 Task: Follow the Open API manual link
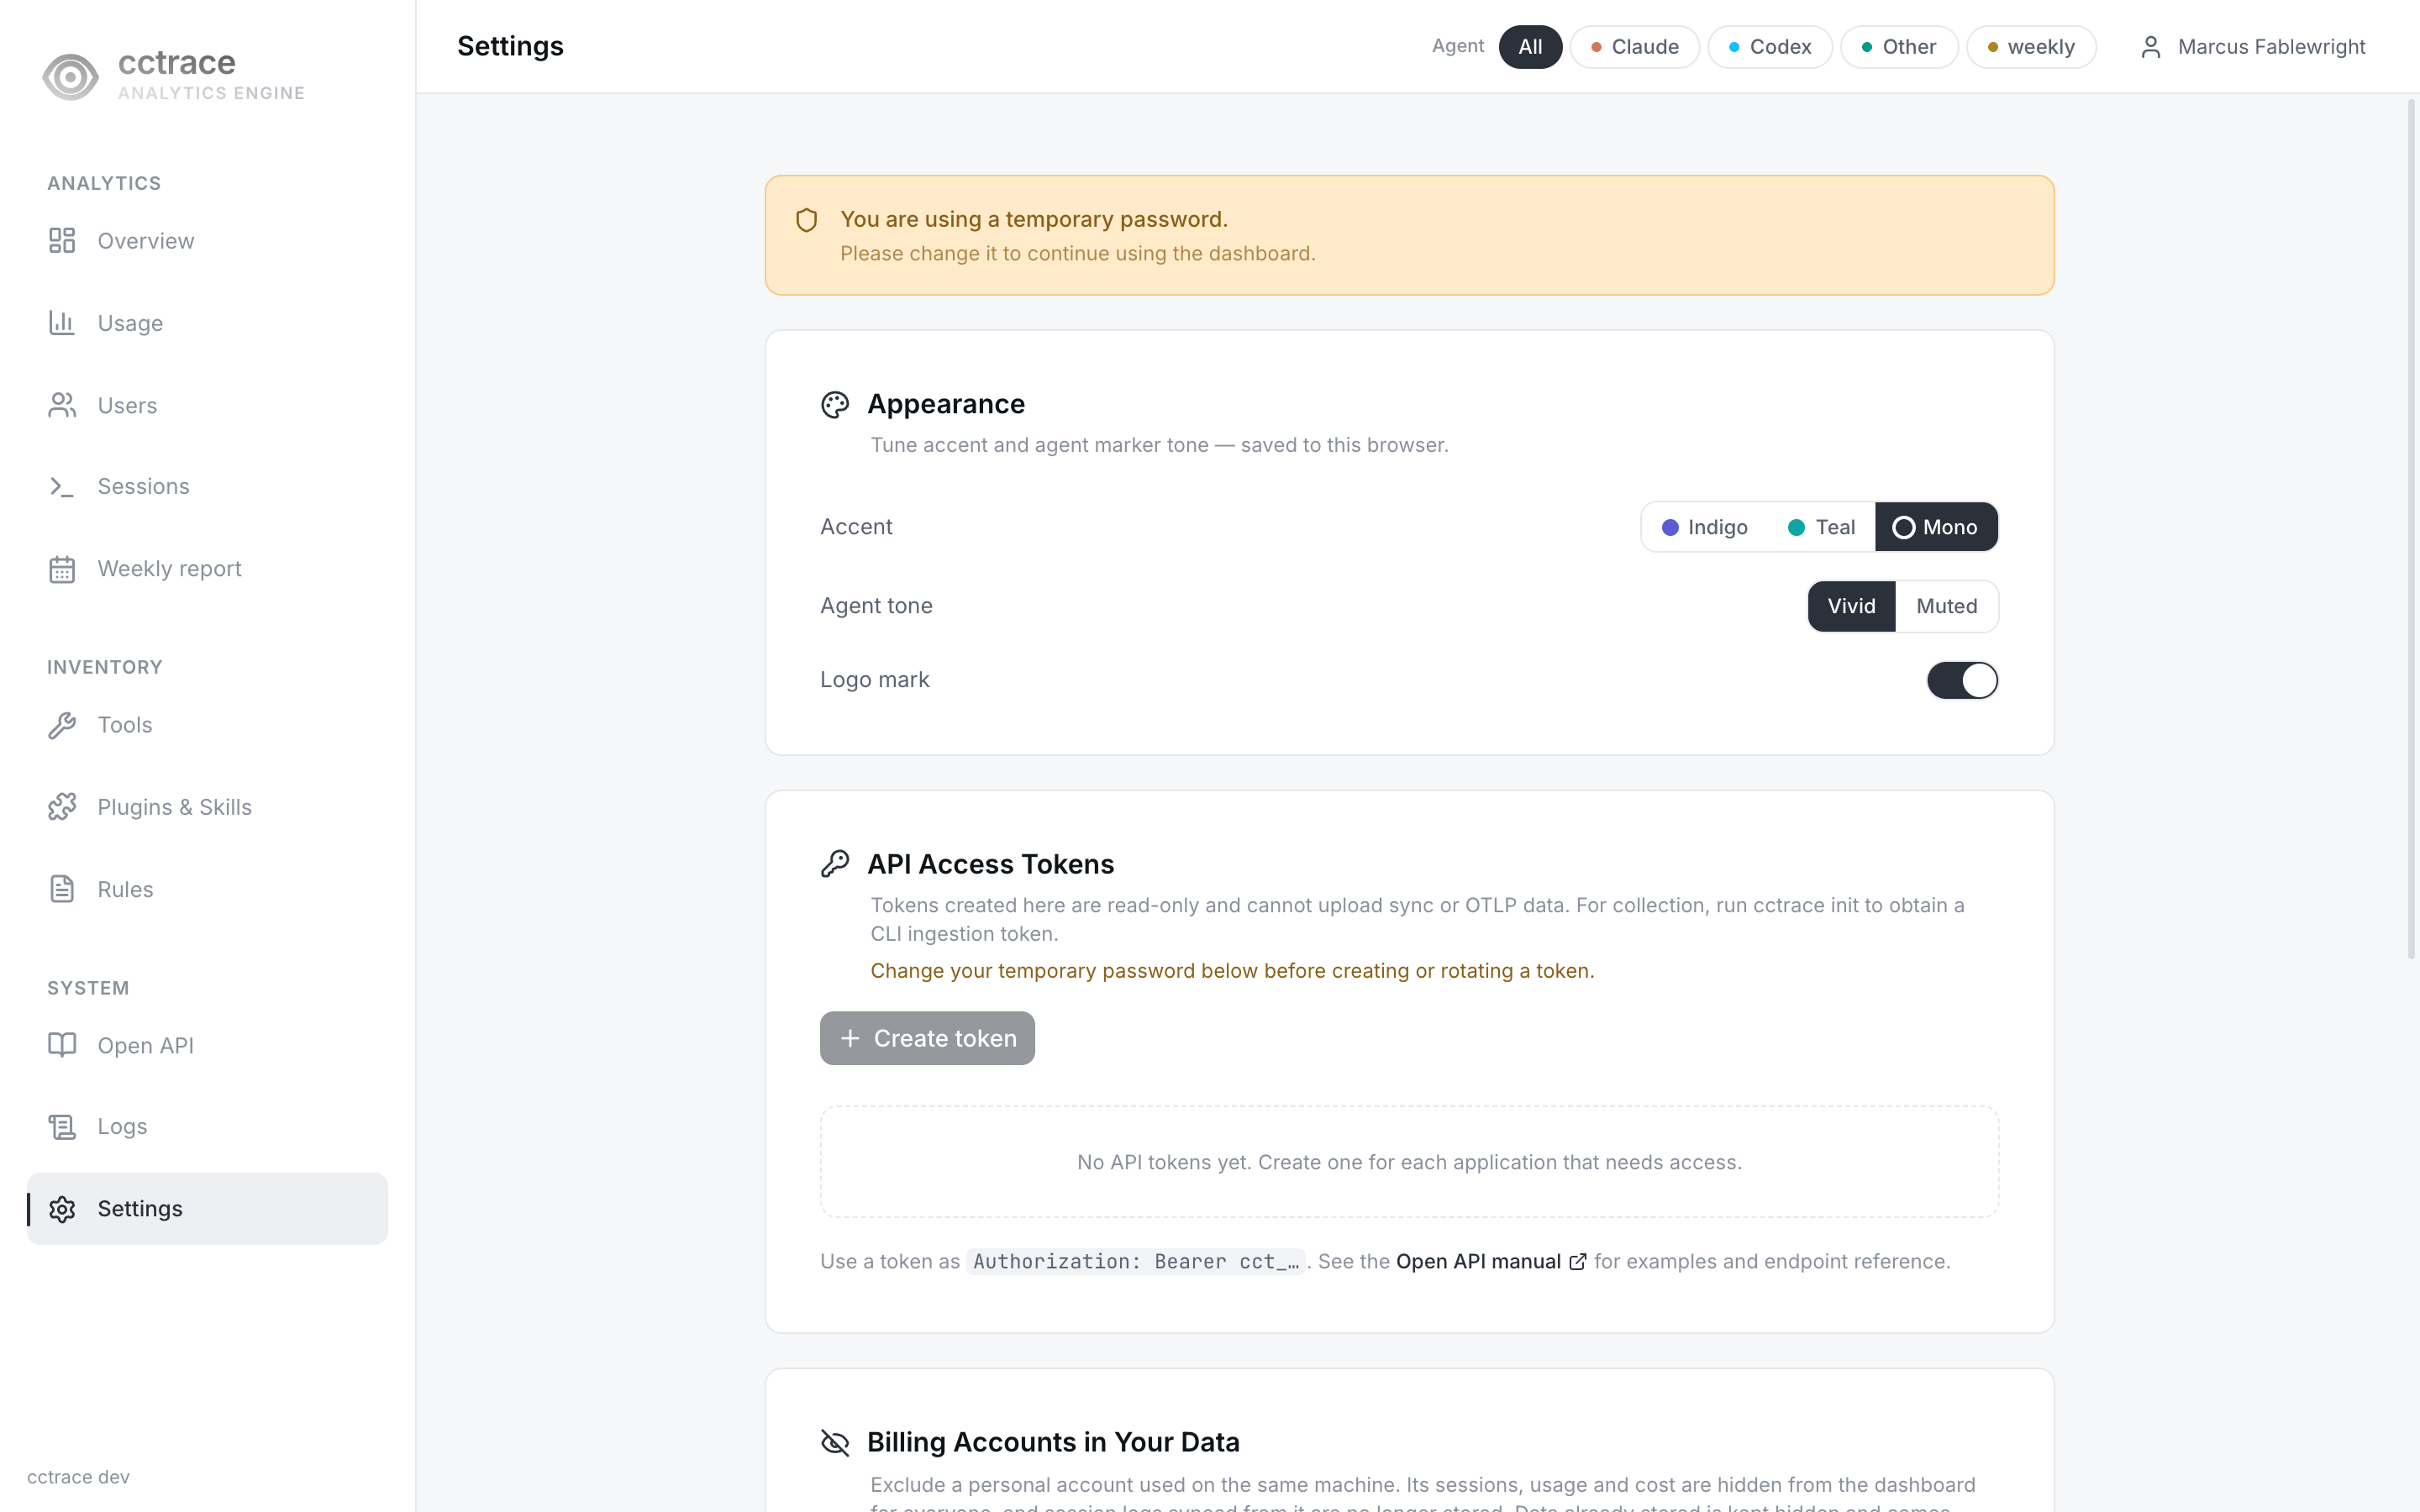pyautogui.click(x=1490, y=1262)
